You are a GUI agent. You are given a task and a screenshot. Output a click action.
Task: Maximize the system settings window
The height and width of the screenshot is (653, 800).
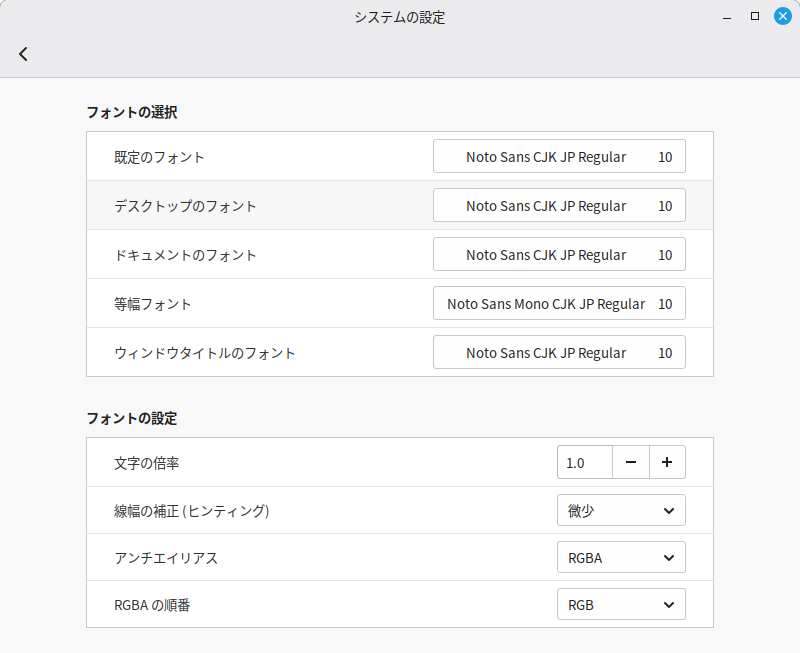click(x=755, y=16)
